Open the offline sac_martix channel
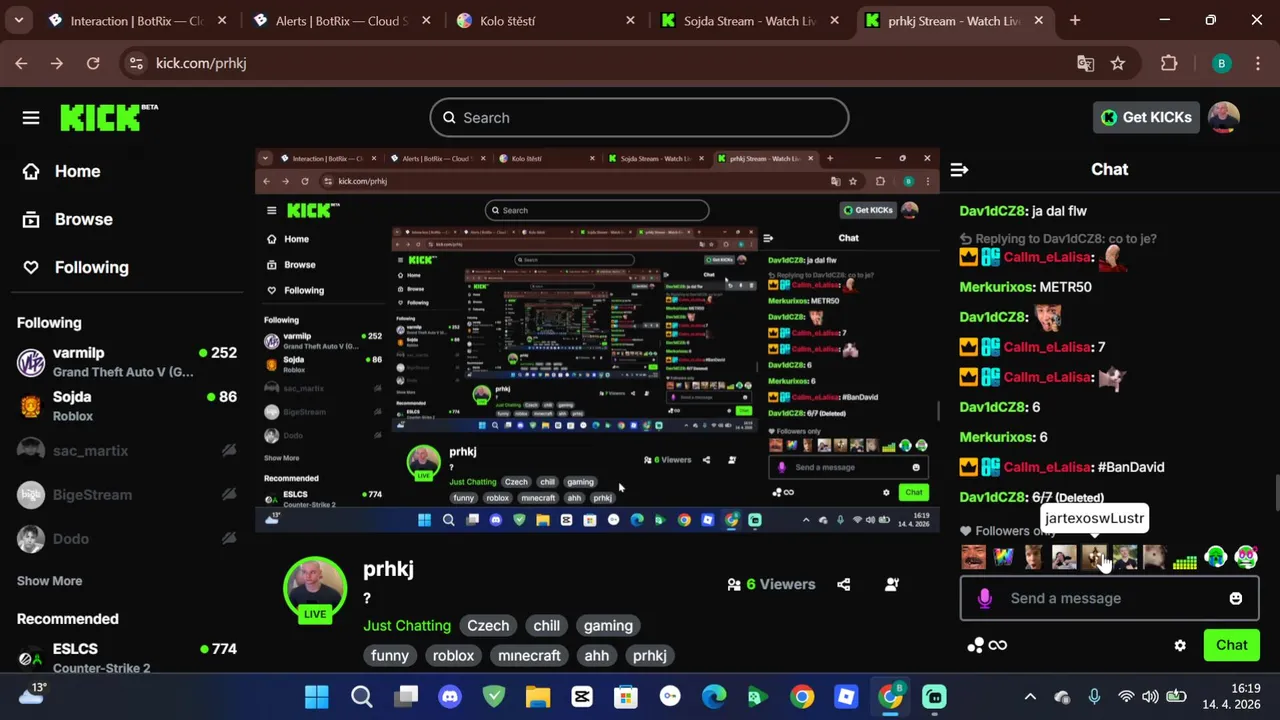 click(127, 451)
